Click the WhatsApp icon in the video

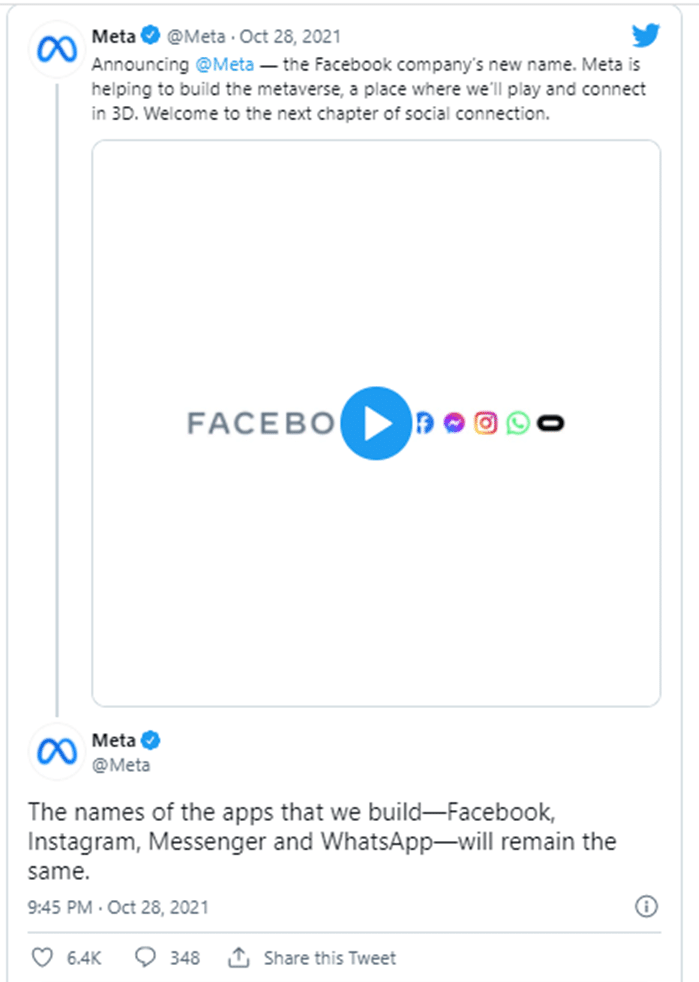518,423
